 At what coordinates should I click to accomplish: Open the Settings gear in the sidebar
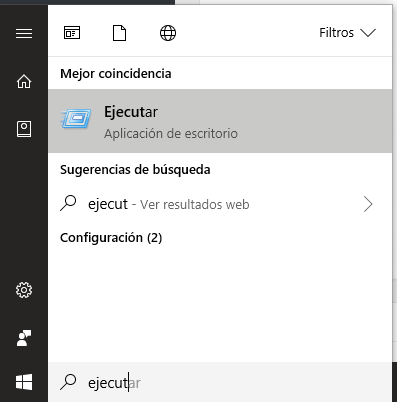point(24,290)
